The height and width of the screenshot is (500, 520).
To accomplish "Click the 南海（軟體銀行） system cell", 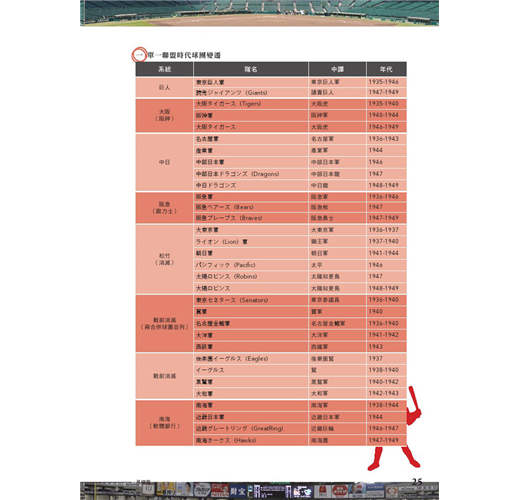I will coord(164,423).
